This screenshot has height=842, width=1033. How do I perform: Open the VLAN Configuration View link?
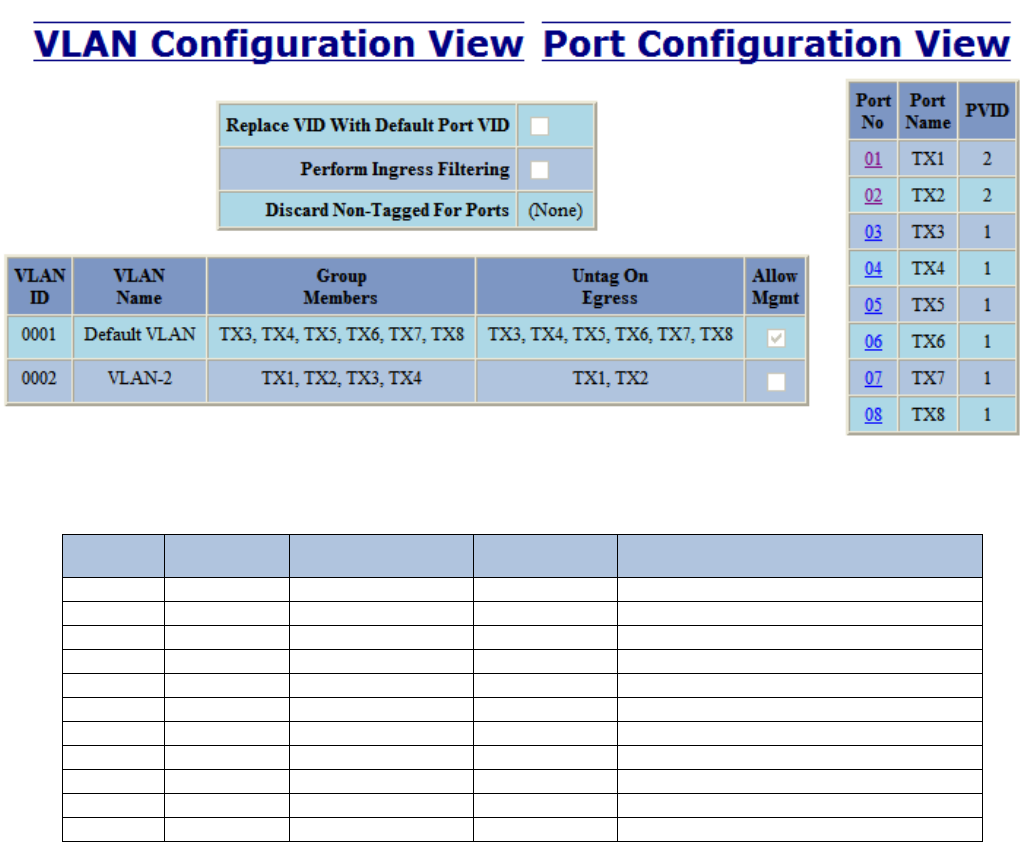point(279,43)
